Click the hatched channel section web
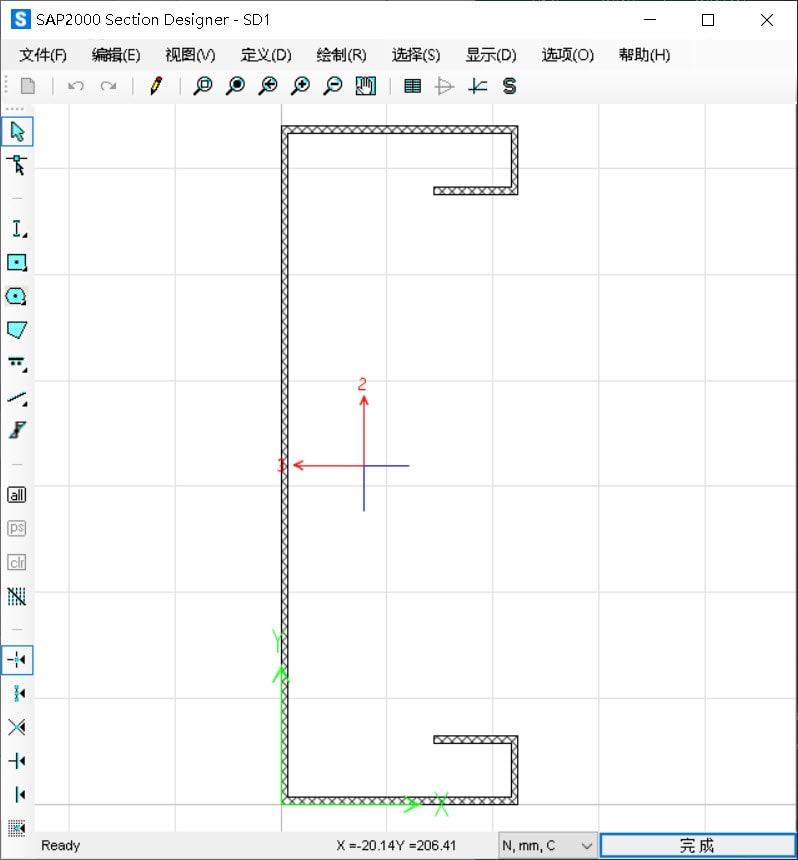 click(x=285, y=465)
